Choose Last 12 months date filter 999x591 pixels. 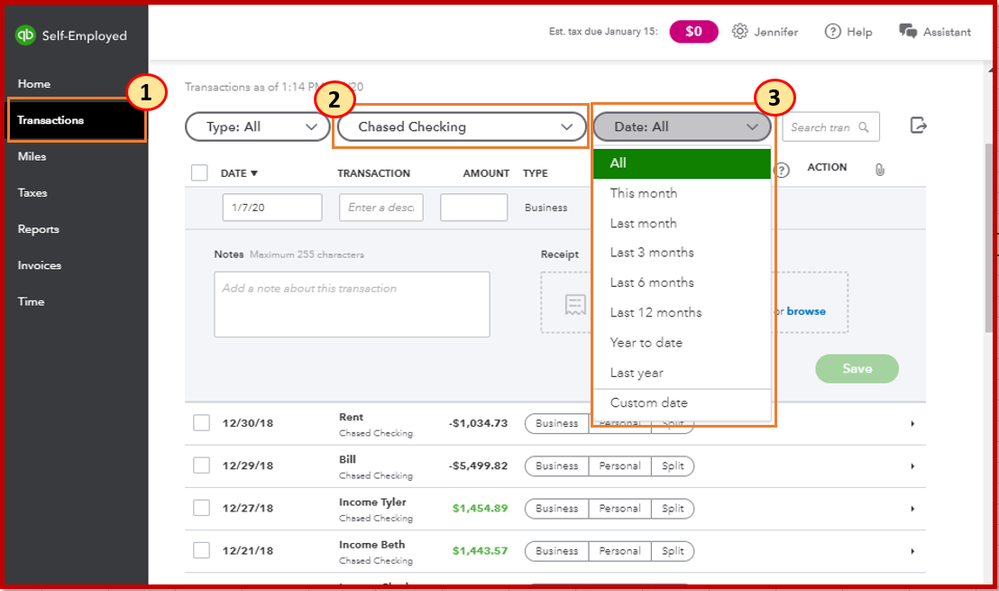[x=682, y=312]
